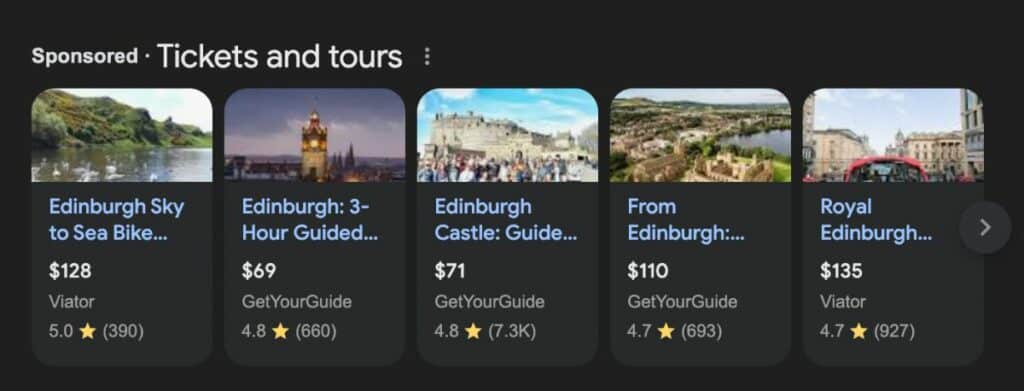1024x391 pixels.
Task: Open the Edinburgh Castle: Guide tour link
Action: point(505,219)
